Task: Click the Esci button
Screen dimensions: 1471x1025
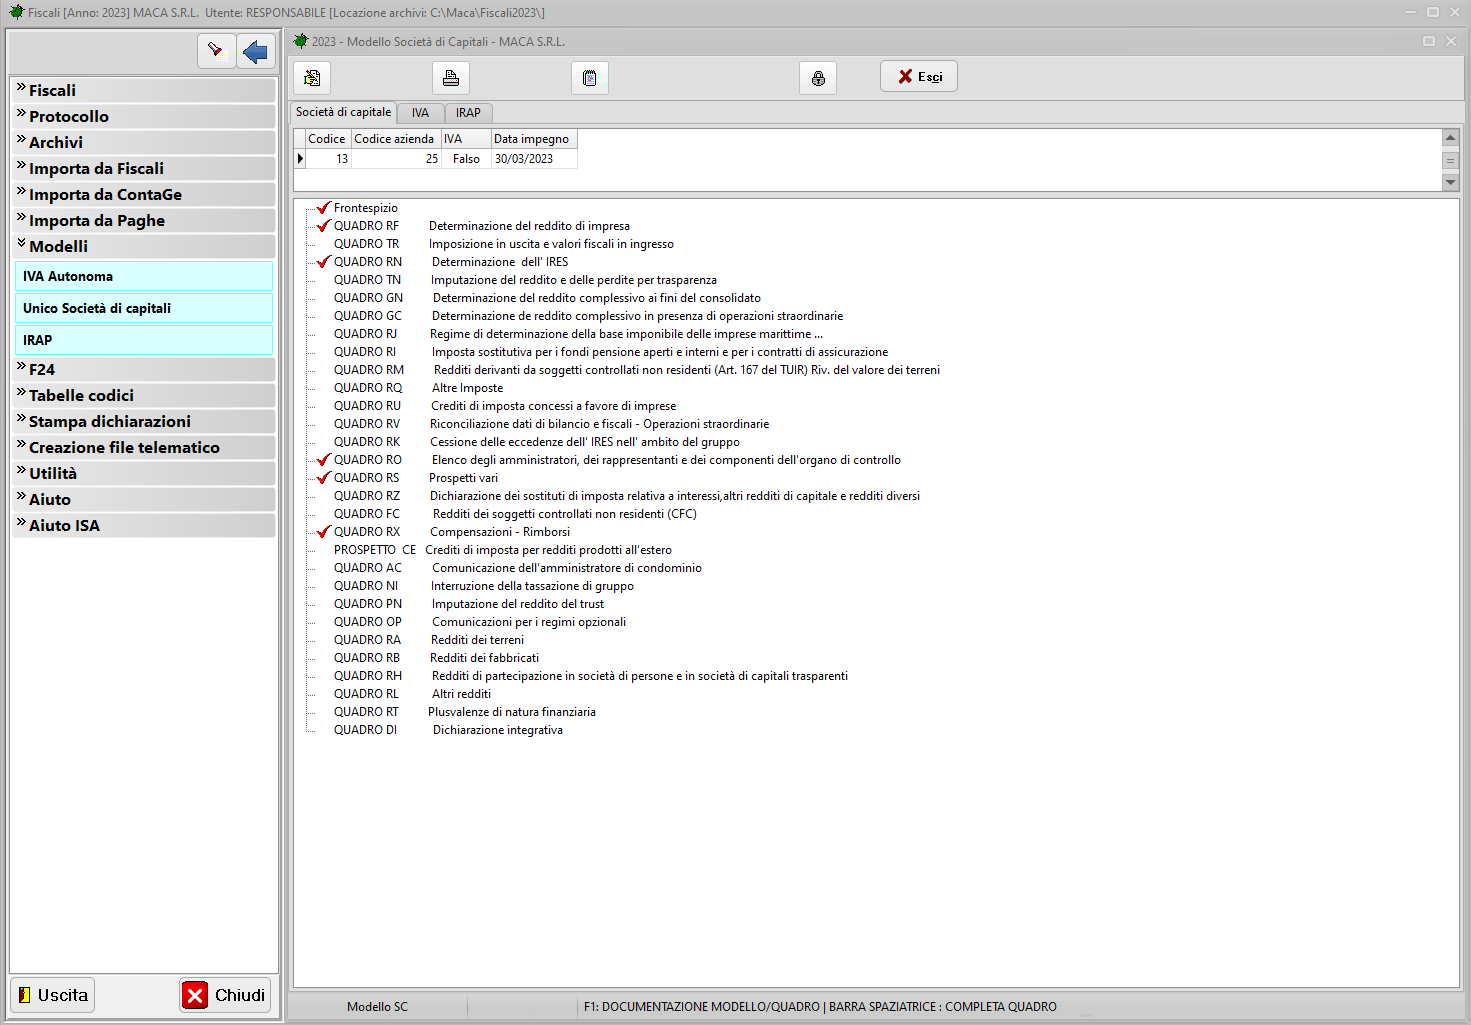Action: click(x=919, y=77)
